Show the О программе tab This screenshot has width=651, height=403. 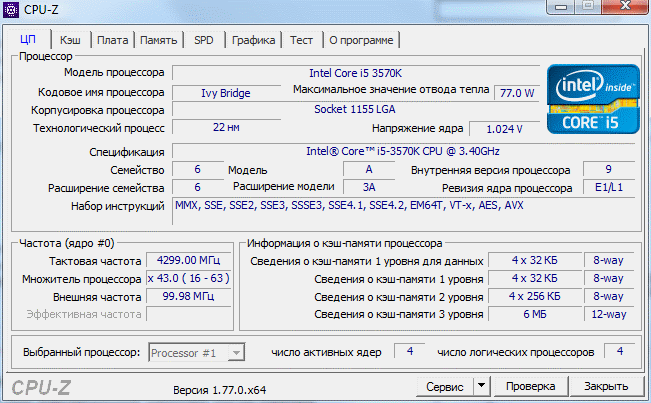(x=361, y=40)
